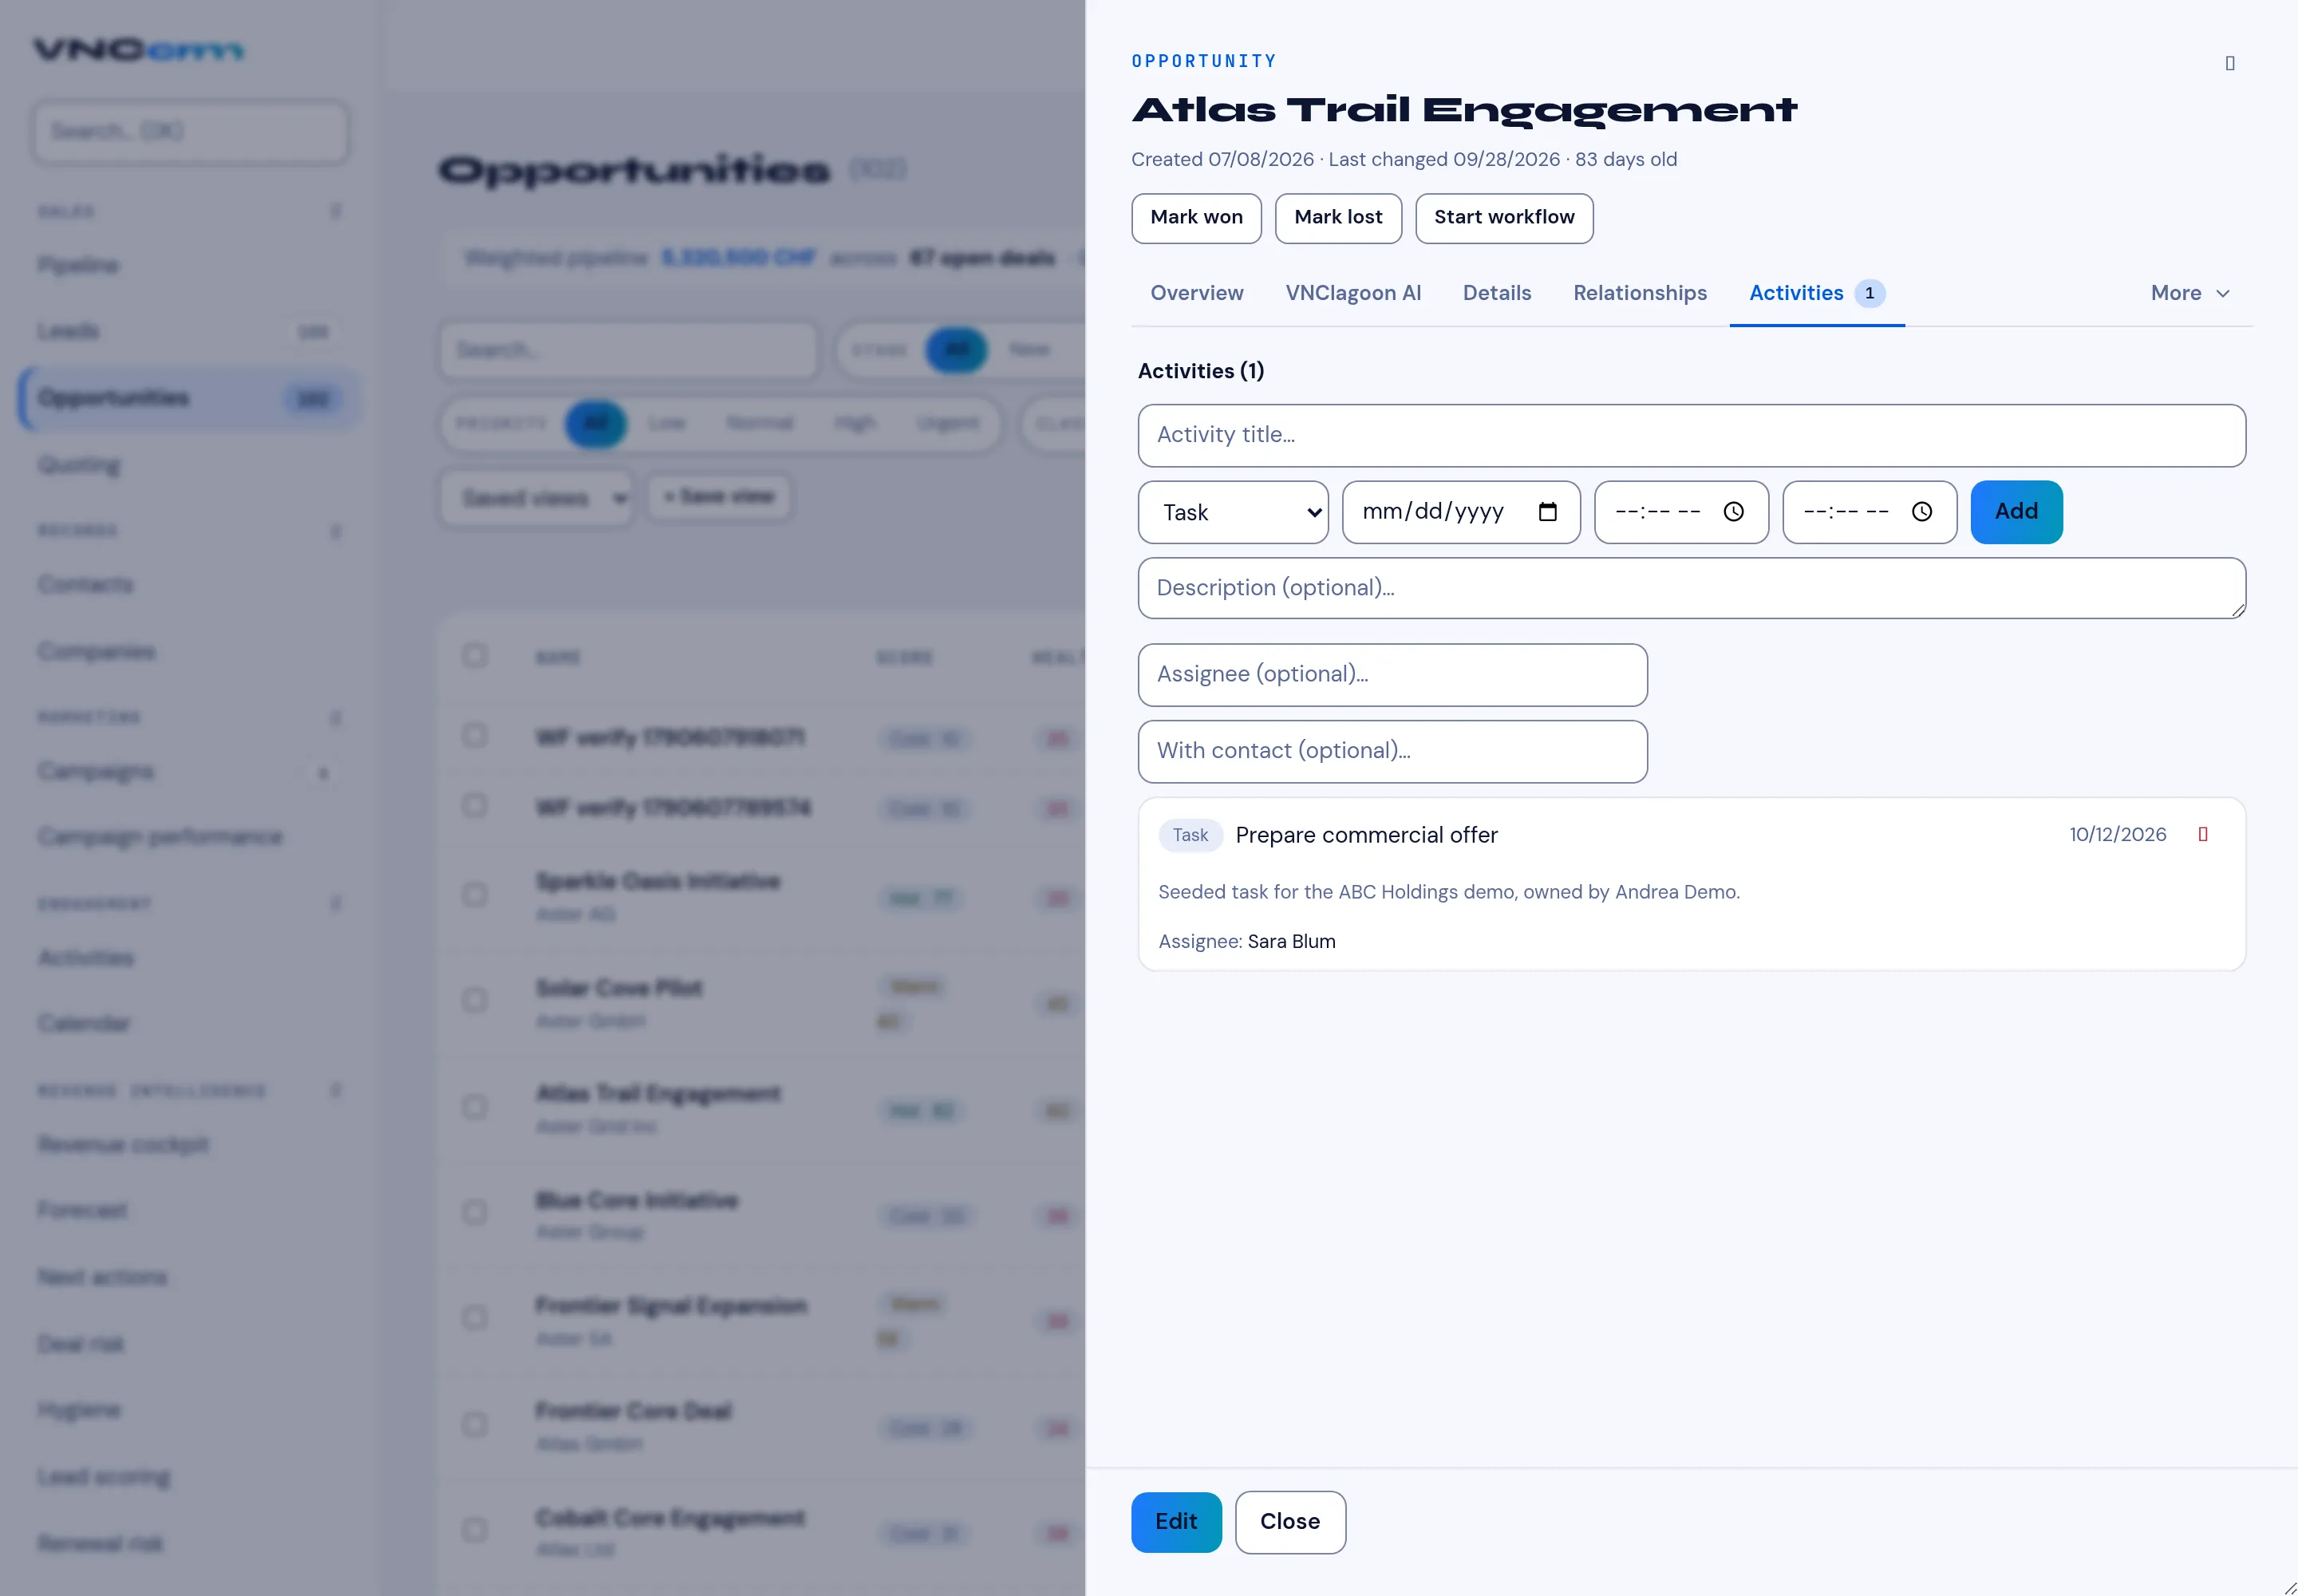Open the end time clock picker
Image resolution: width=2298 pixels, height=1596 pixels.
[1921, 512]
